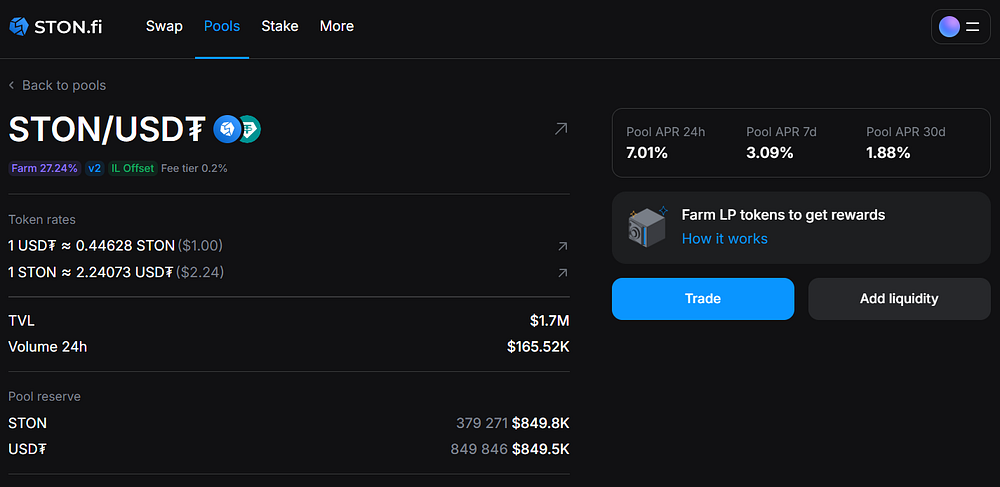The height and width of the screenshot is (487, 1000).
Task: Open the hamburger menu icon
Action: click(x=973, y=27)
